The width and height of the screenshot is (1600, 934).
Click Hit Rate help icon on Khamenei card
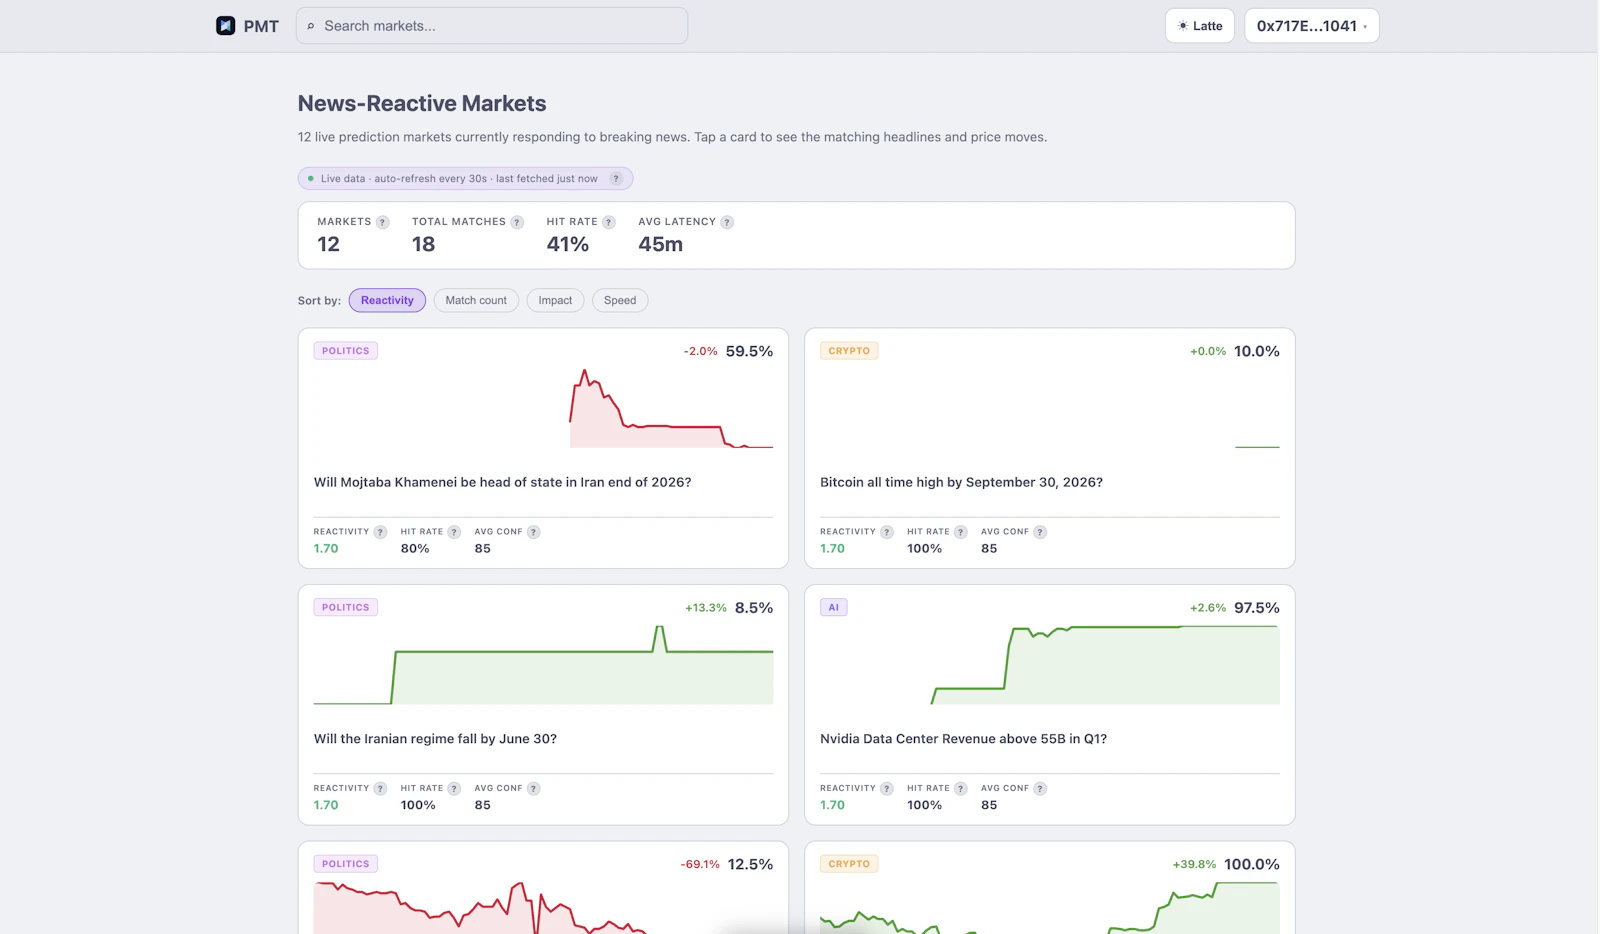[454, 532]
